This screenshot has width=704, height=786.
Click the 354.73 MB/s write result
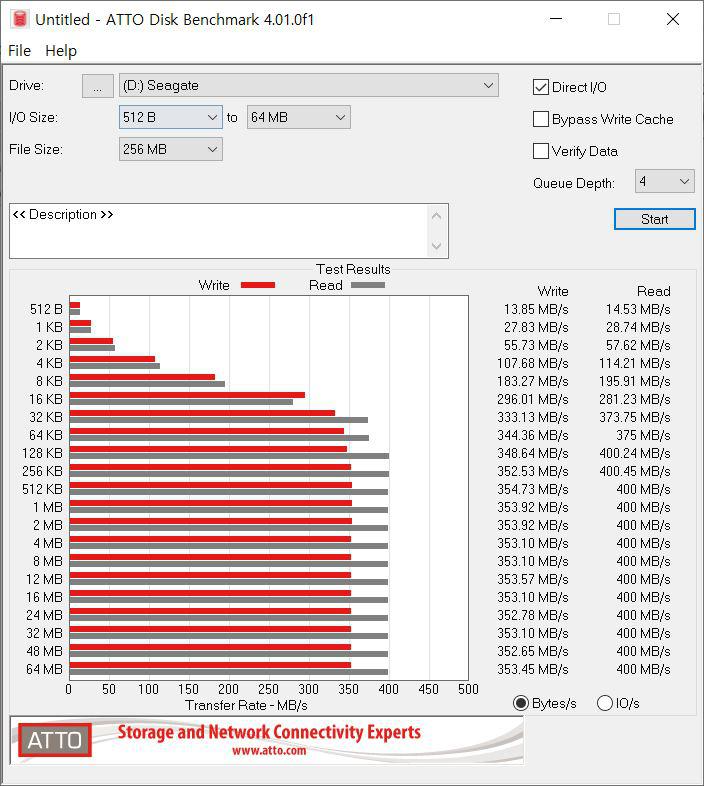point(533,490)
